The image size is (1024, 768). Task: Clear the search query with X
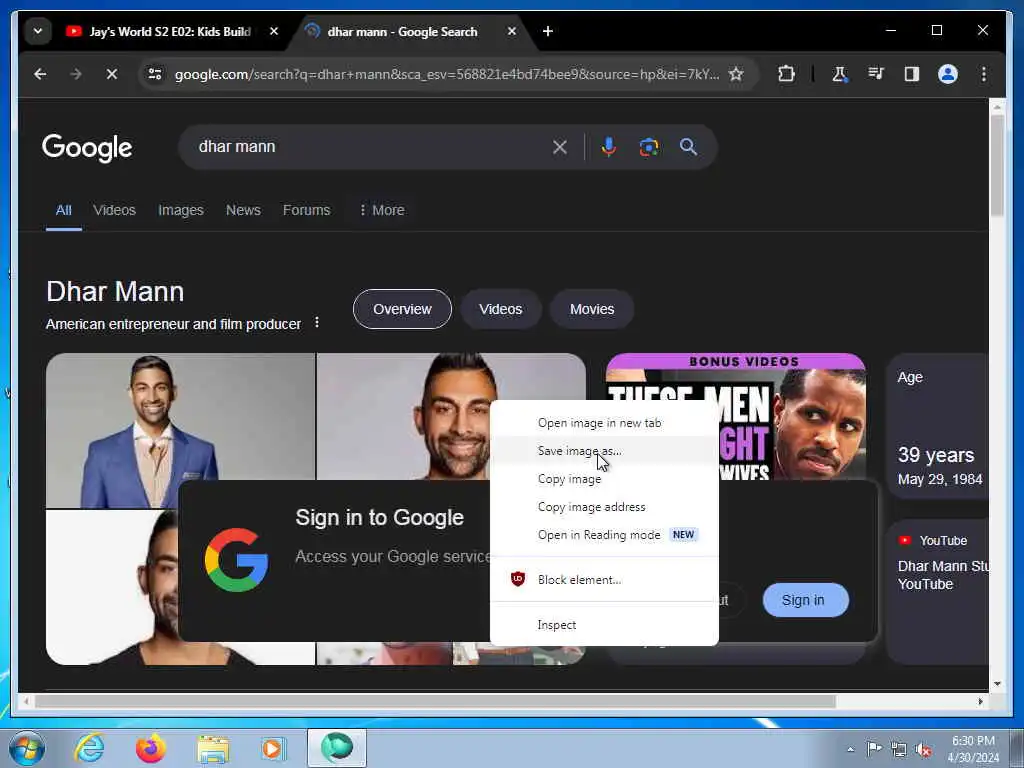(560, 148)
